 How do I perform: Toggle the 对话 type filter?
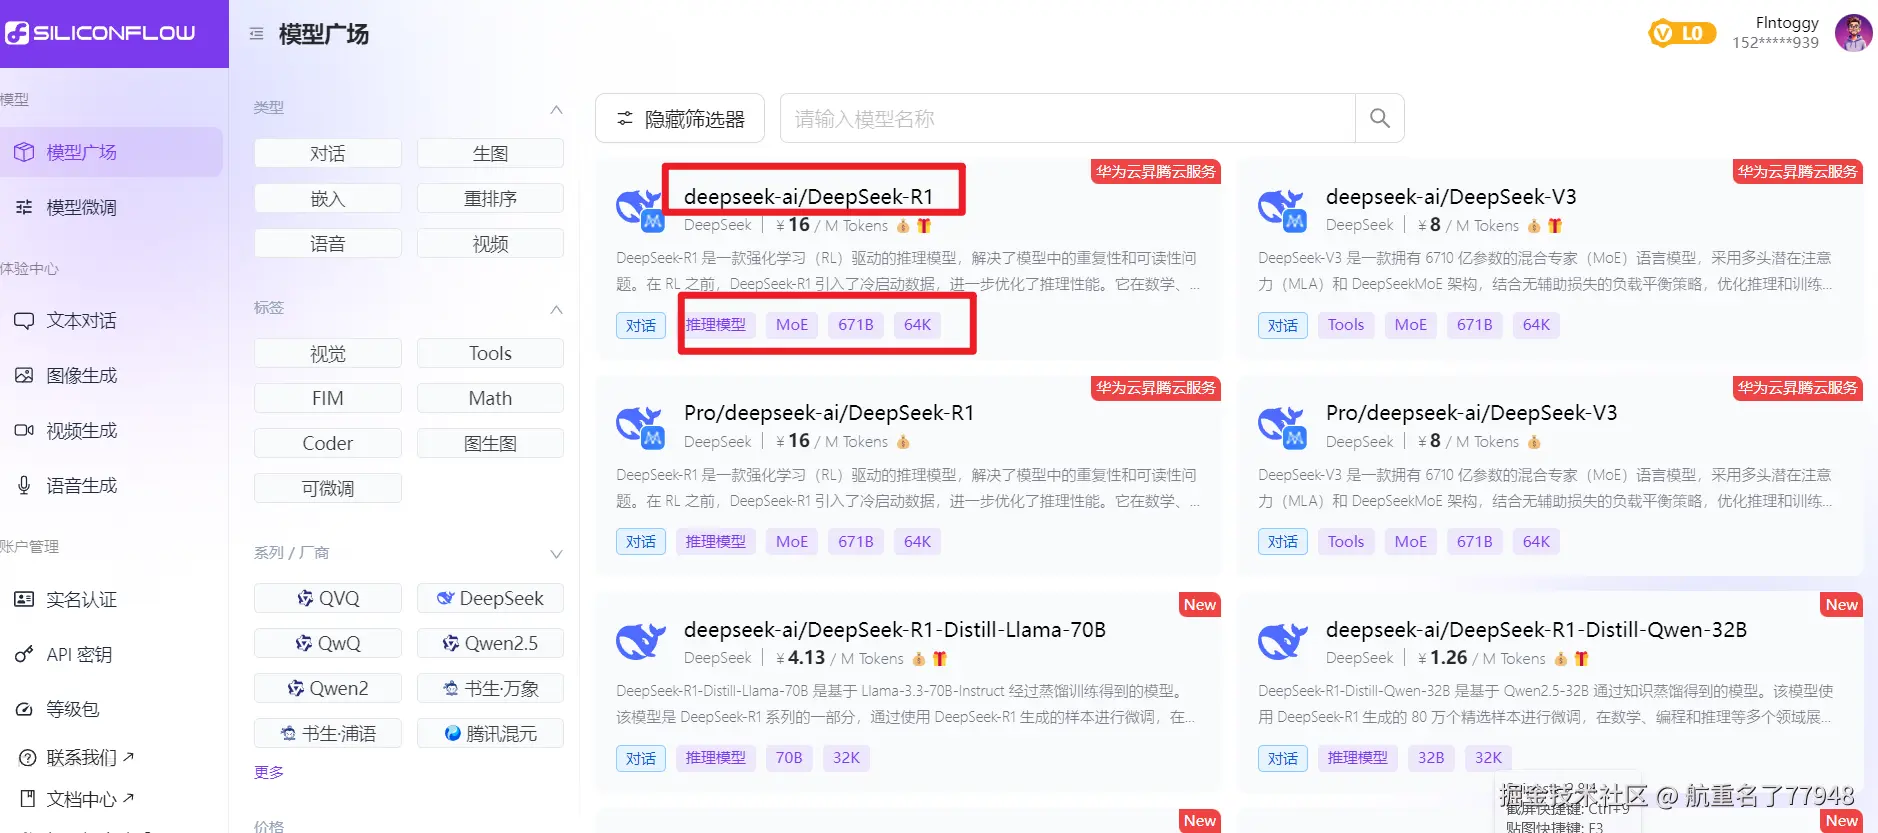(328, 154)
